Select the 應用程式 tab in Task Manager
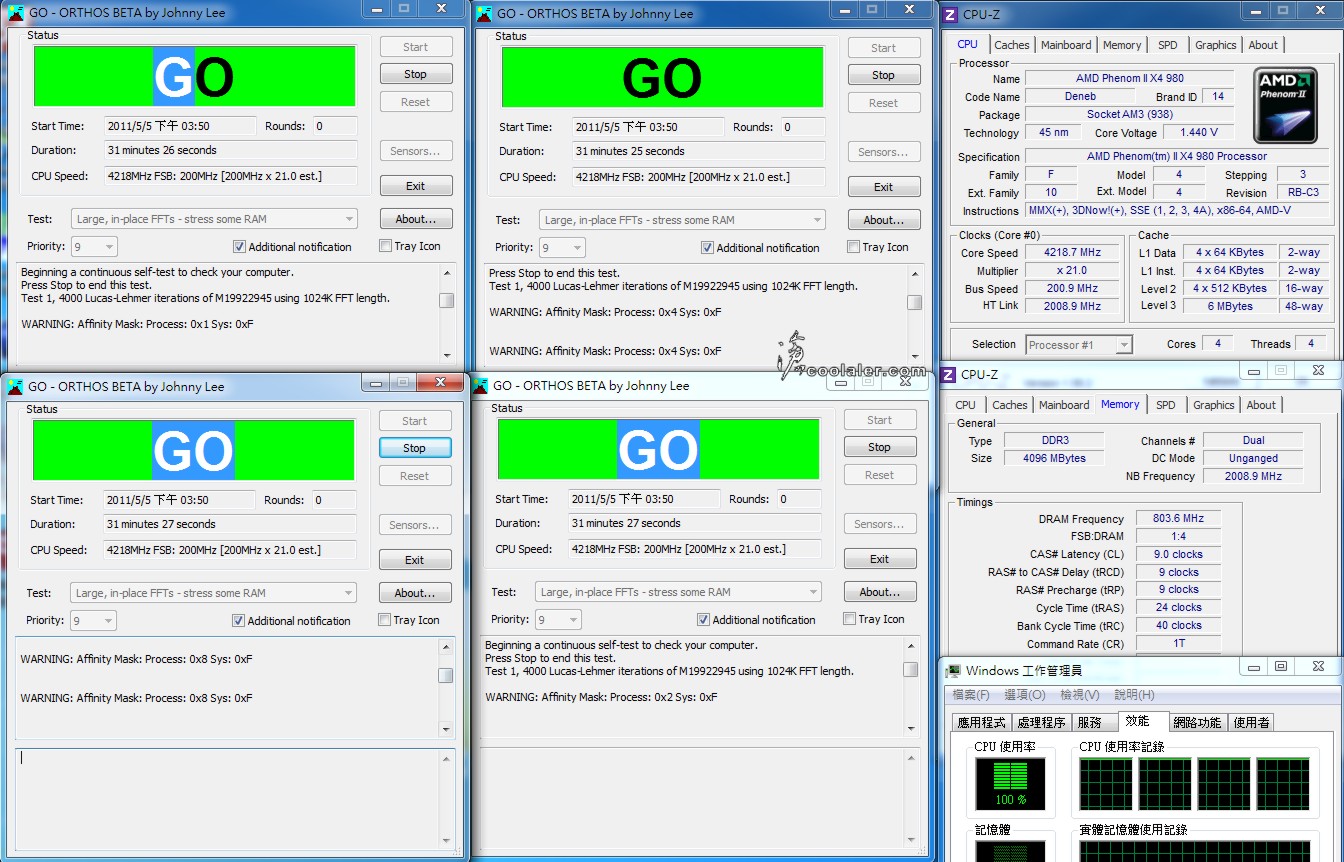This screenshot has width=1344, height=862. pyautogui.click(x=981, y=722)
